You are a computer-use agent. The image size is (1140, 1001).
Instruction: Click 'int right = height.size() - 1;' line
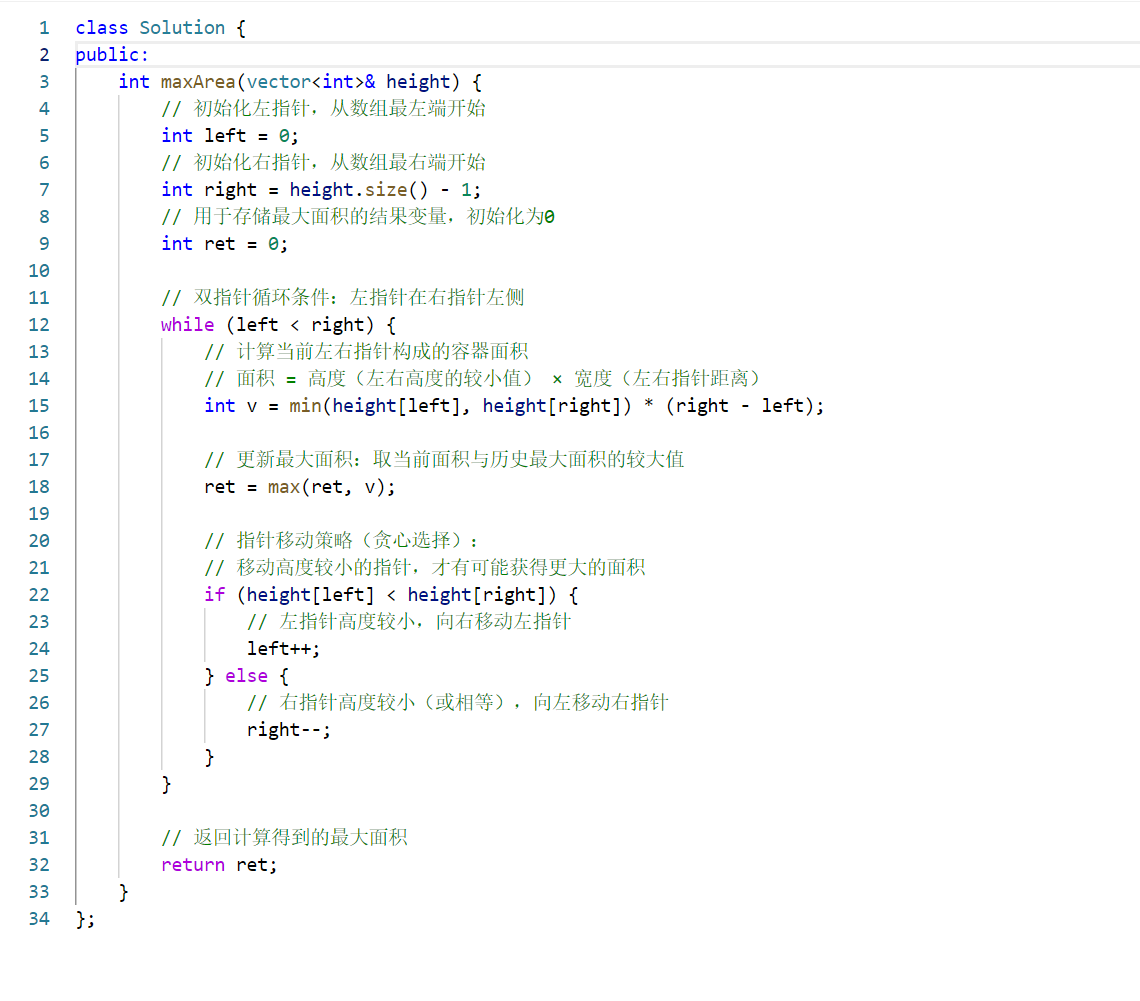pyautogui.click(x=321, y=190)
